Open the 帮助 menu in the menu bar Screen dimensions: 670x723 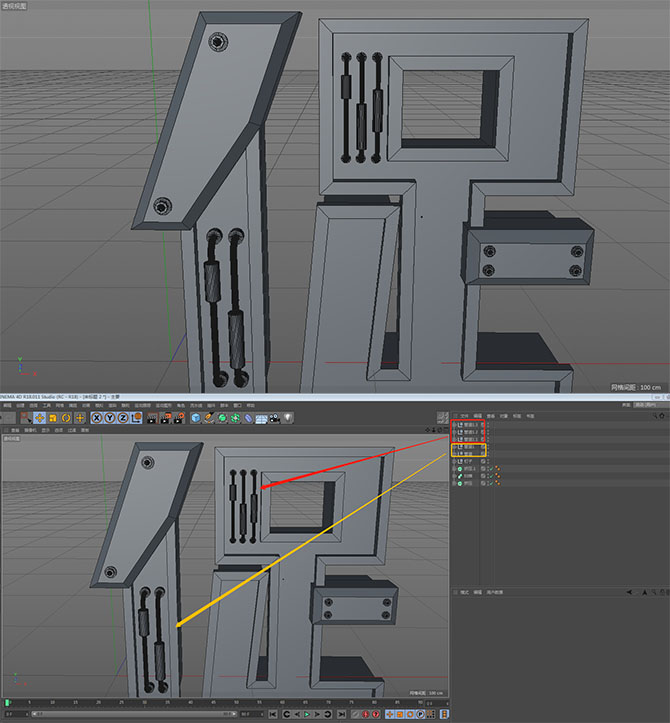coord(250,405)
